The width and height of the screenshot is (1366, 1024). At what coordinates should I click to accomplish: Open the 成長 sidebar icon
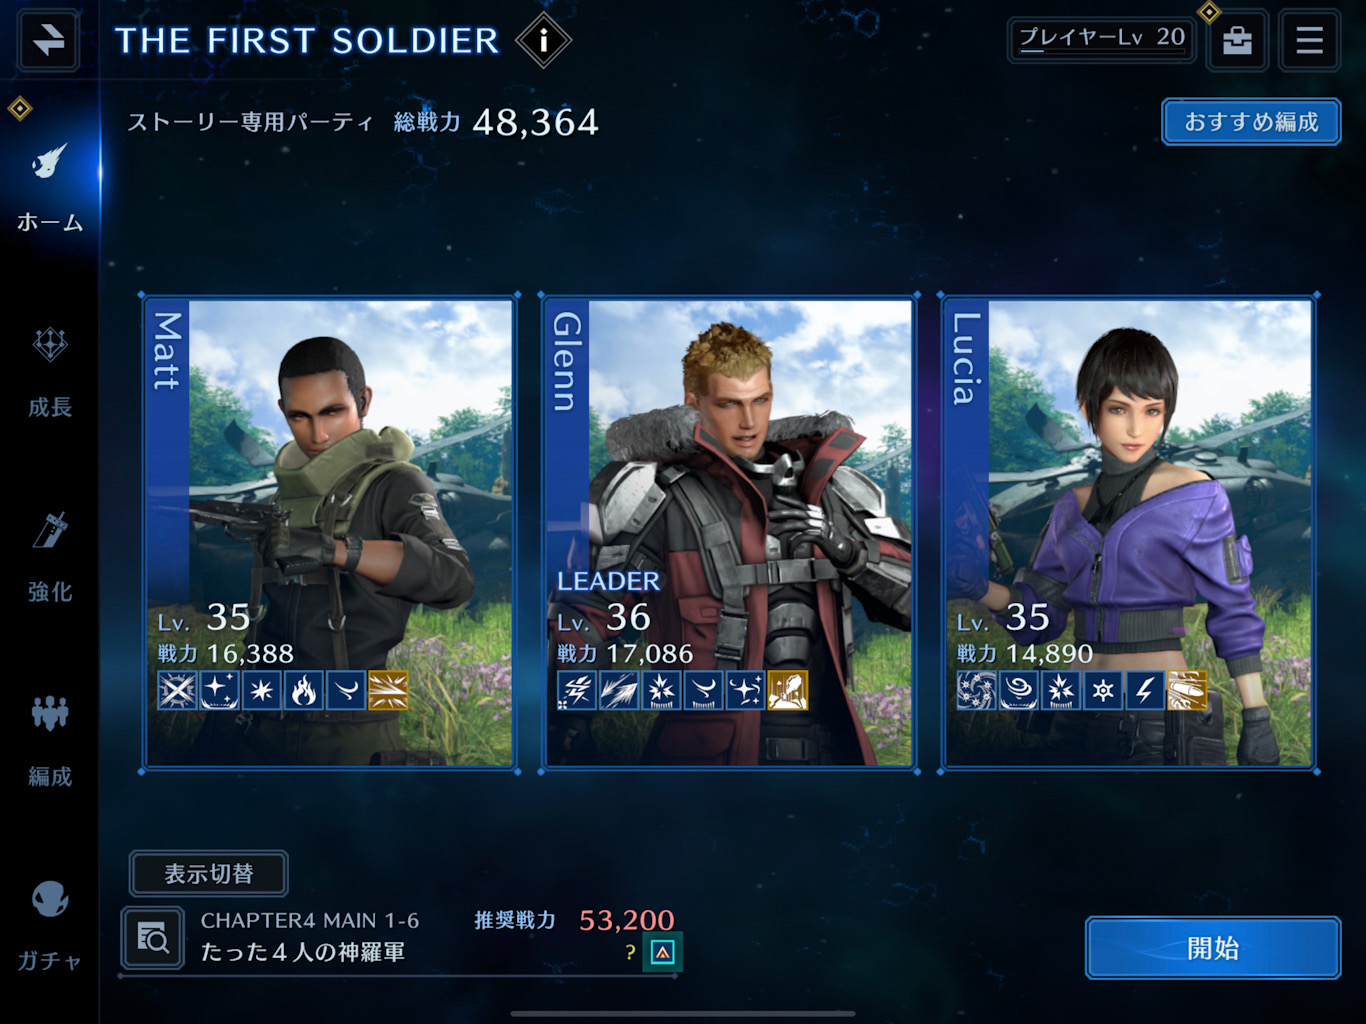pos(50,371)
